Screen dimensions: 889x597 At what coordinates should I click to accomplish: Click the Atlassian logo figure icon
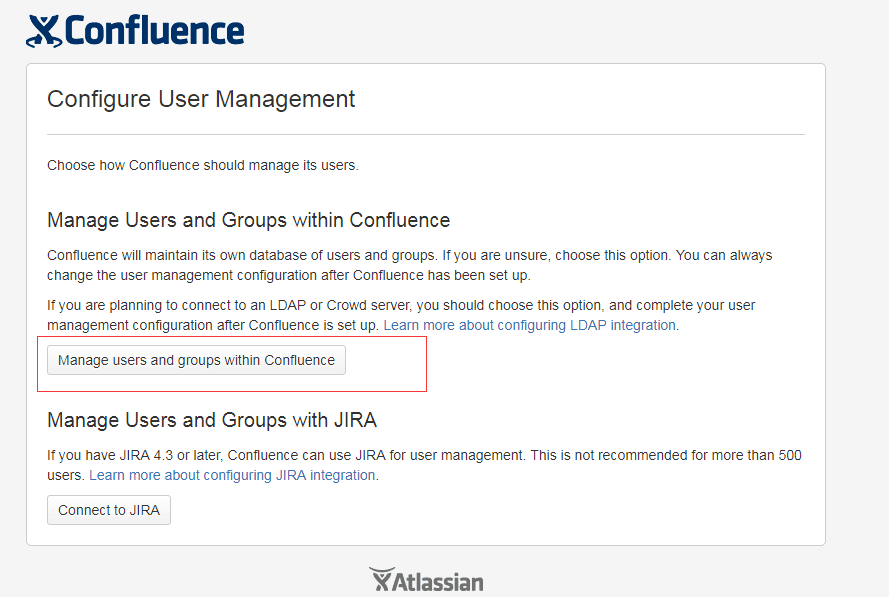(381, 579)
